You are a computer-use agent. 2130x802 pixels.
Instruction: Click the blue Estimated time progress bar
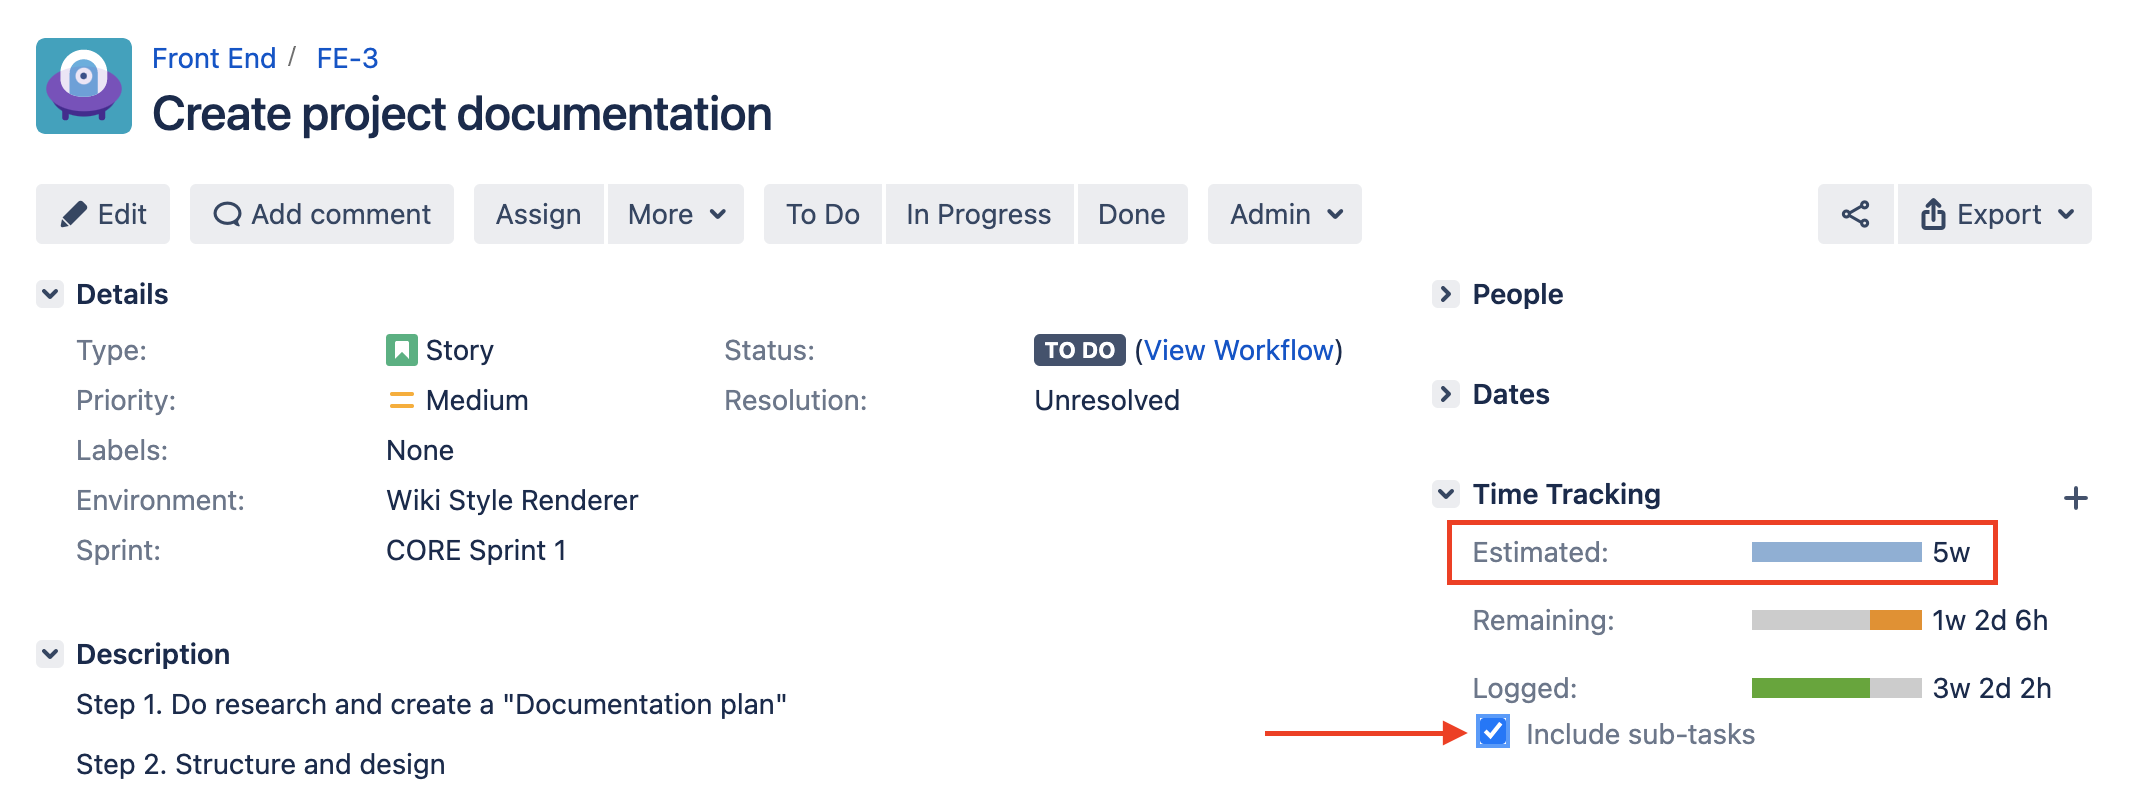pos(1836,552)
